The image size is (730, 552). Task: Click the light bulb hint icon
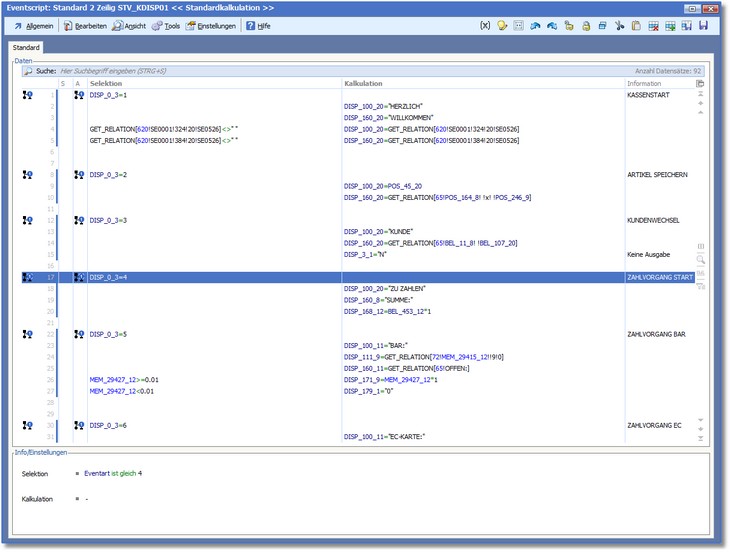coord(502,26)
